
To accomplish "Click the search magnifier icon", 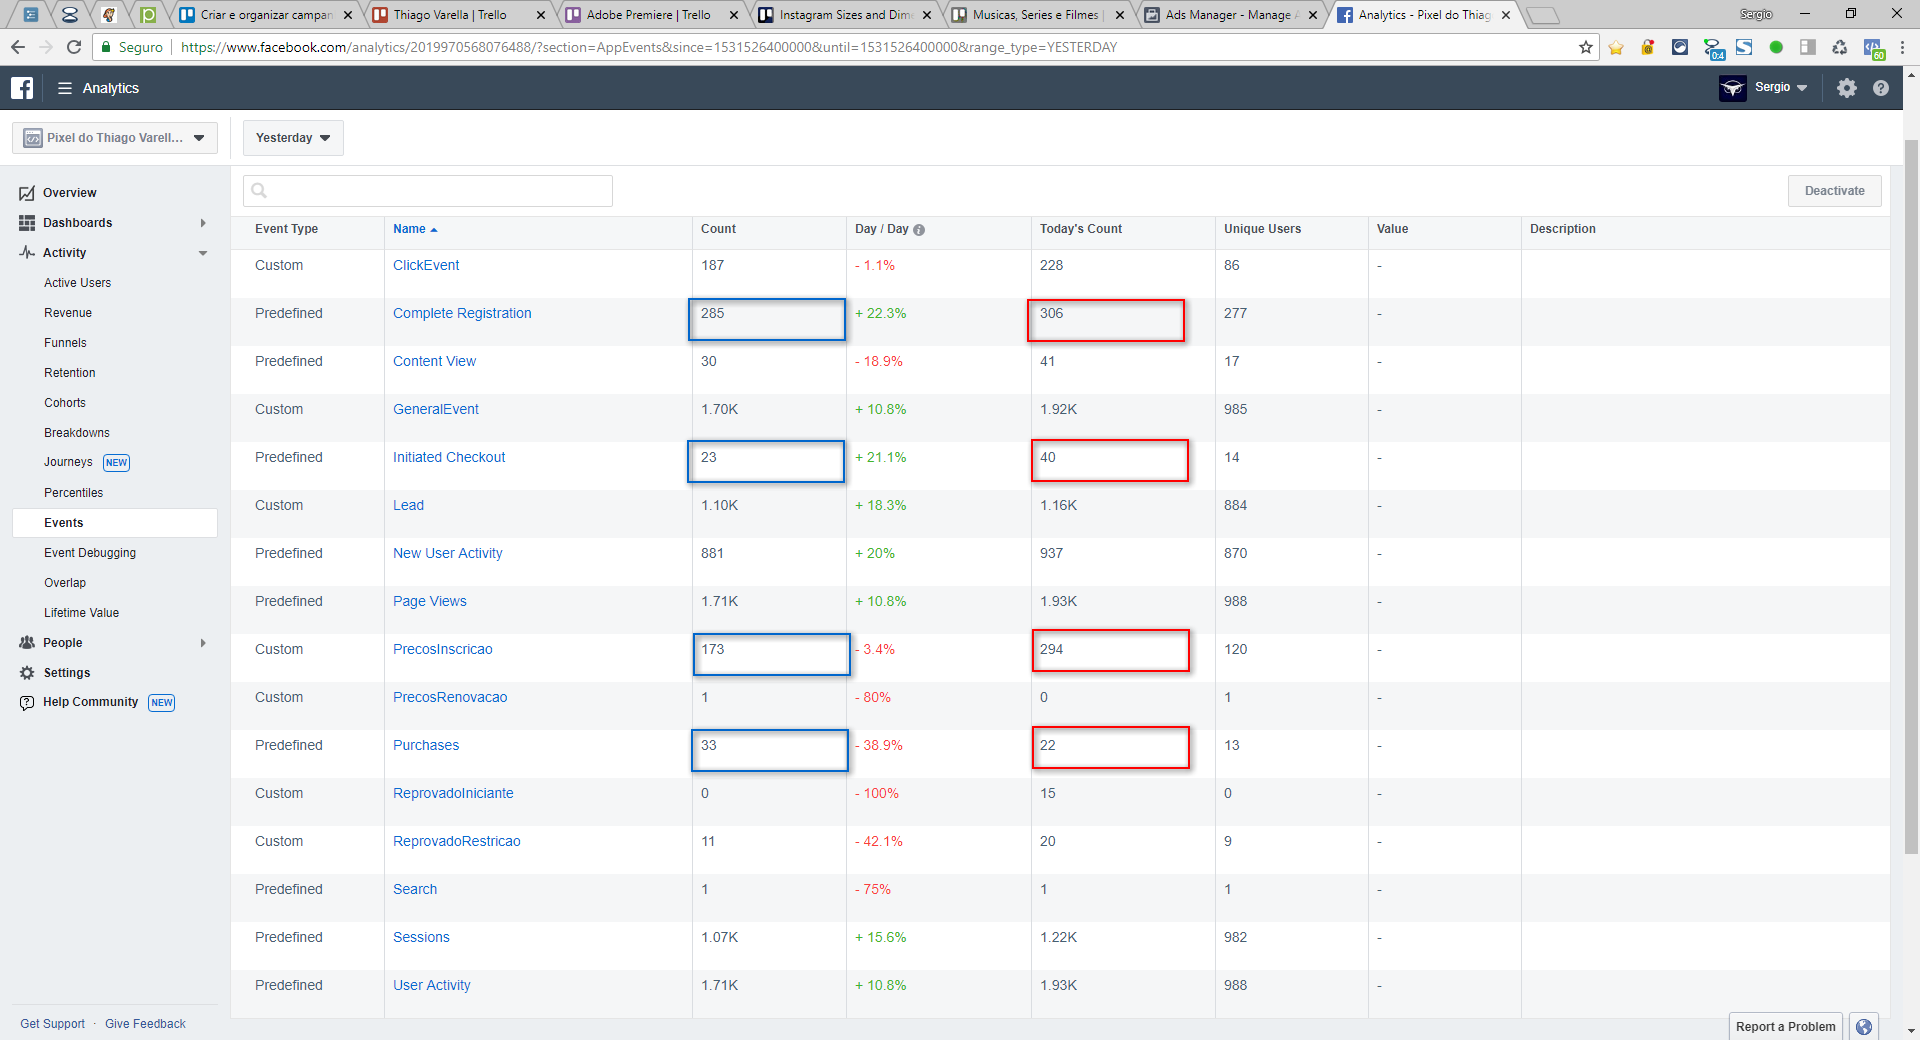I will pyautogui.click(x=259, y=191).
